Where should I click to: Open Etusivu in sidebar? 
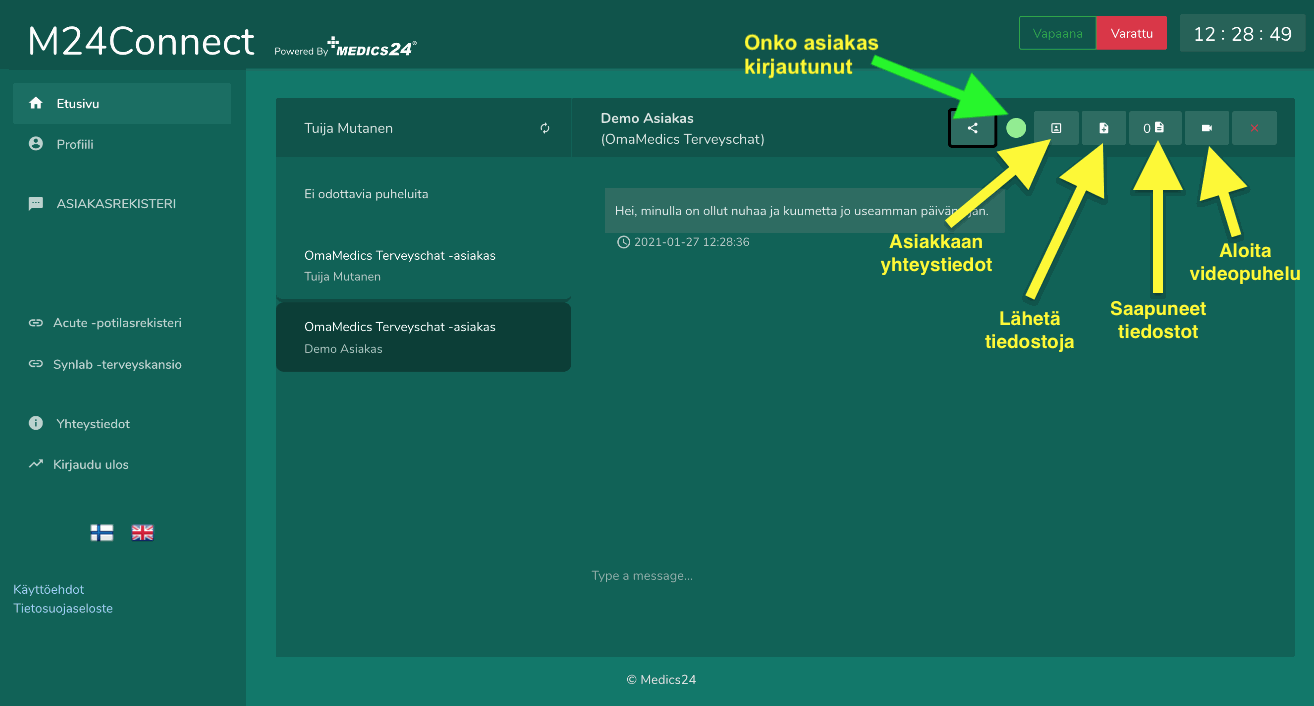click(x=122, y=103)
